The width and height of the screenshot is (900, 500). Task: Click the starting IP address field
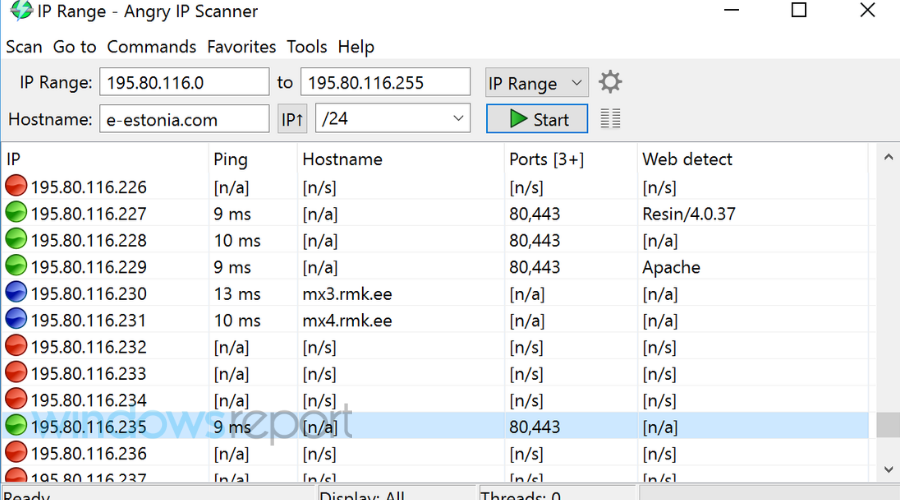click(184, 83)
